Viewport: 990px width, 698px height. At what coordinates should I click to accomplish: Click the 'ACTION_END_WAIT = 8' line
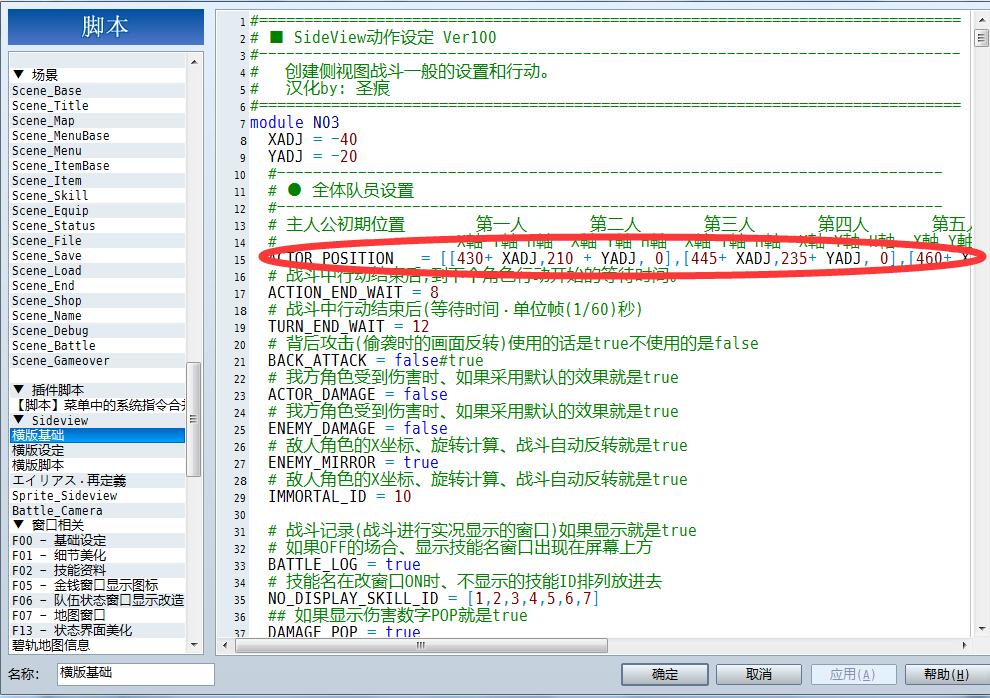coord(353,293)
